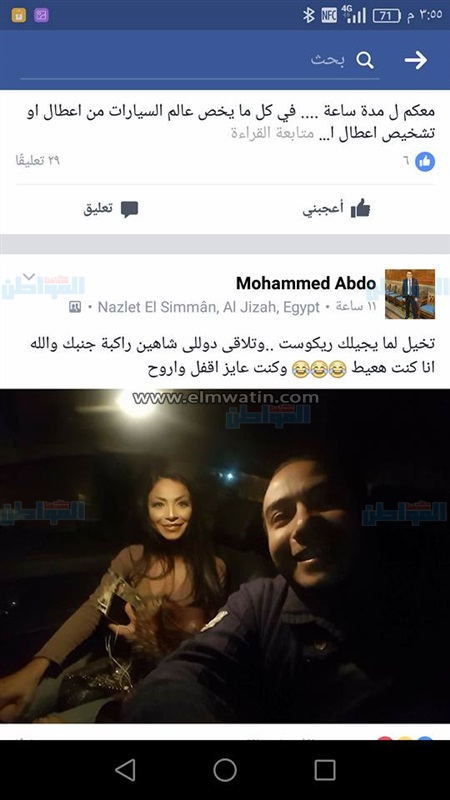Tap the yellow notification icon in status bar
The width and height of the screenshot is (450, 800).
point(18,15)
